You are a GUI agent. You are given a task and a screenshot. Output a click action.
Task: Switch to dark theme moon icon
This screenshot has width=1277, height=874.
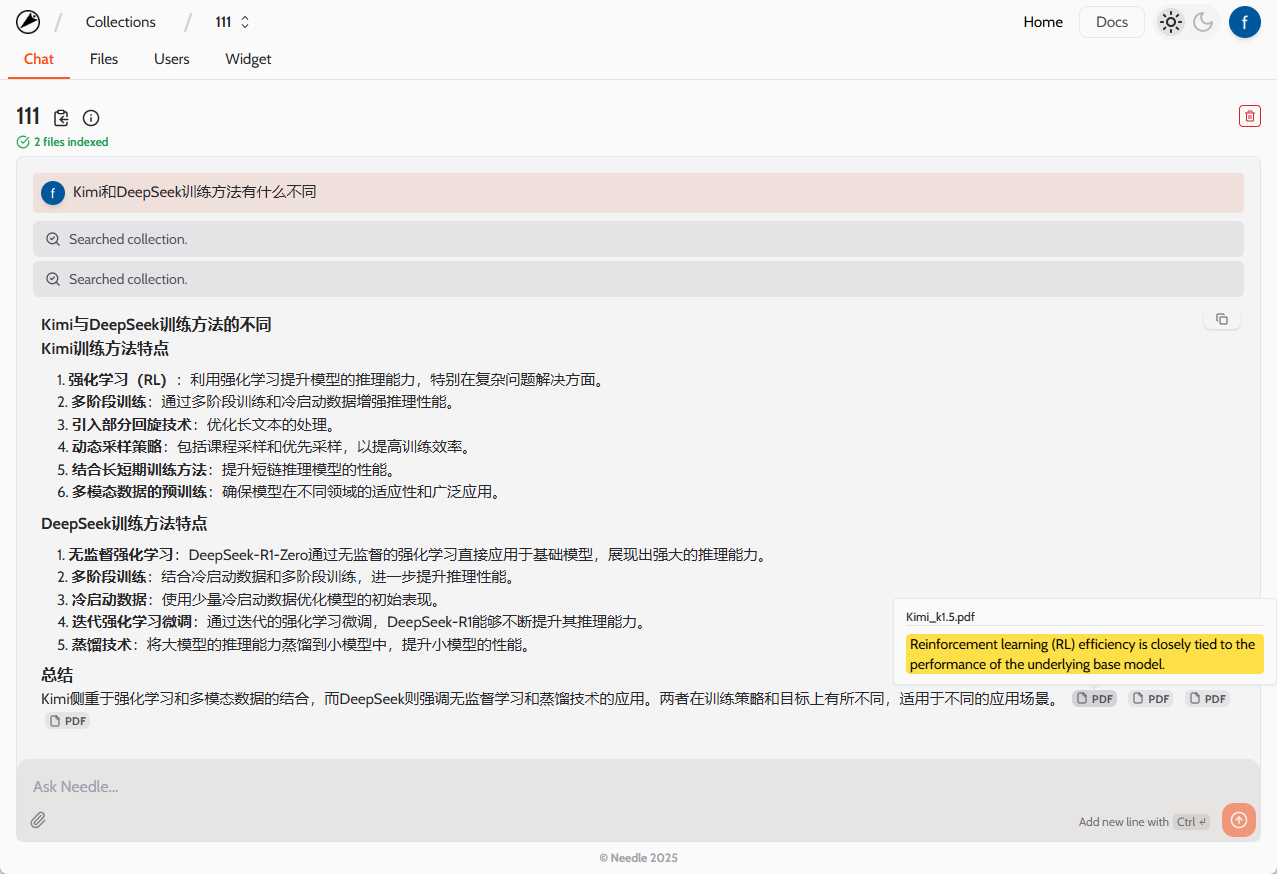(1203, 22)
